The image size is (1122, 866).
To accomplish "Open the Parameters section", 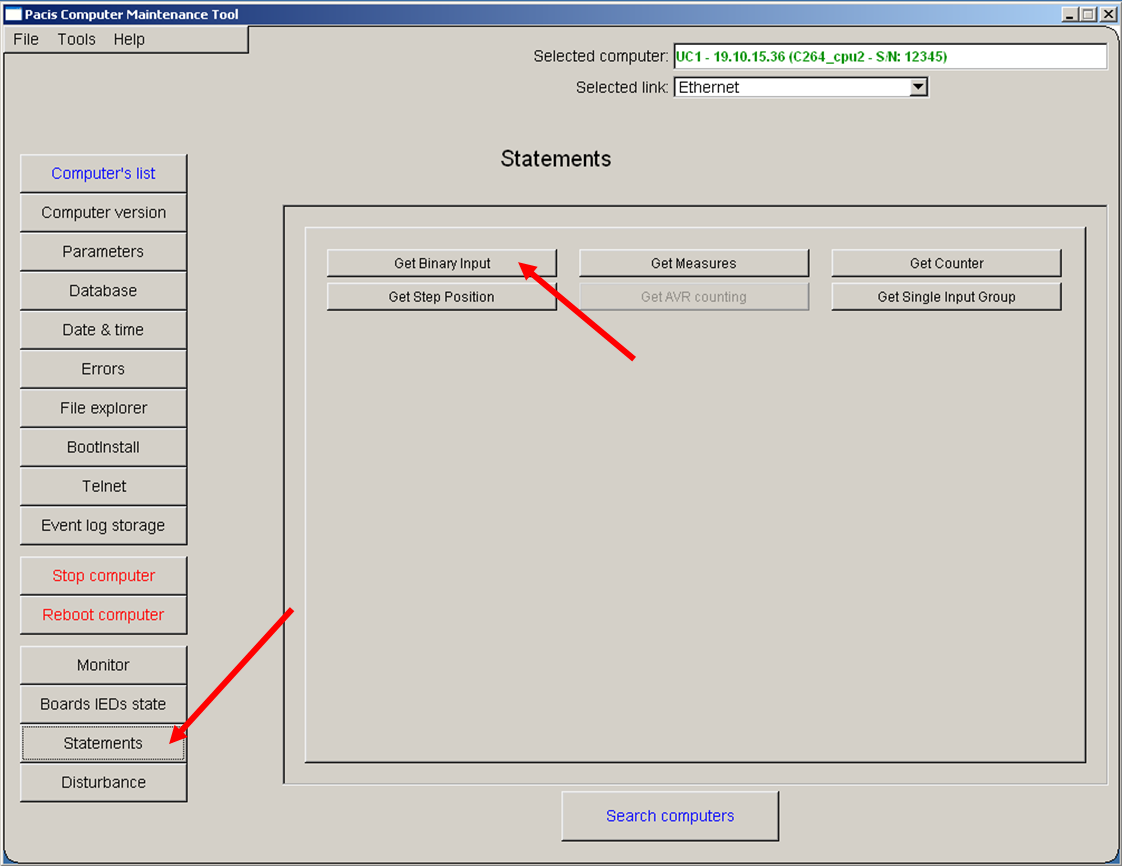I will pyautogui.click(x=104, y=251).
